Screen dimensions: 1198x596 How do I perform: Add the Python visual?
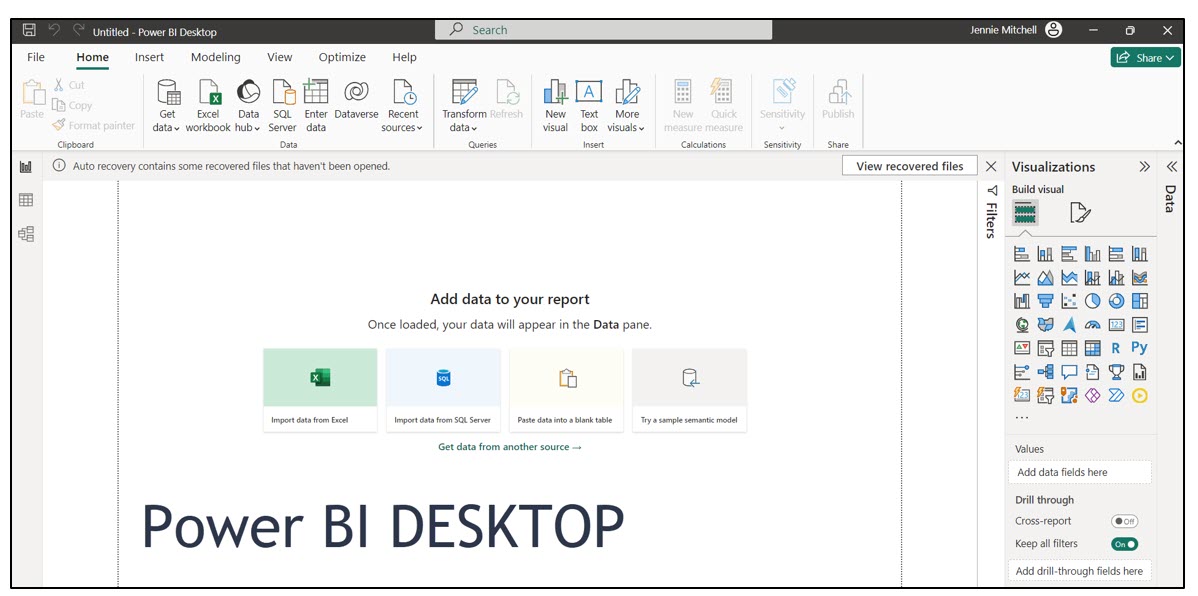tap(1140, 348)
